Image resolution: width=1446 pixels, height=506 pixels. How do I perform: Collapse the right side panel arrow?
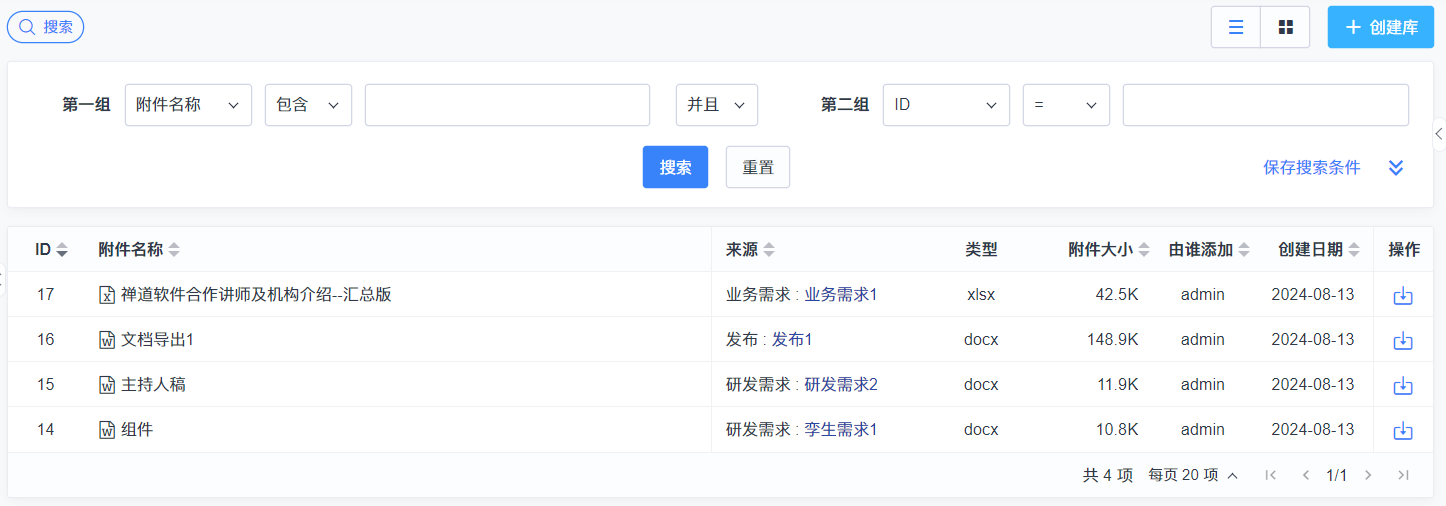point(1439,133)
